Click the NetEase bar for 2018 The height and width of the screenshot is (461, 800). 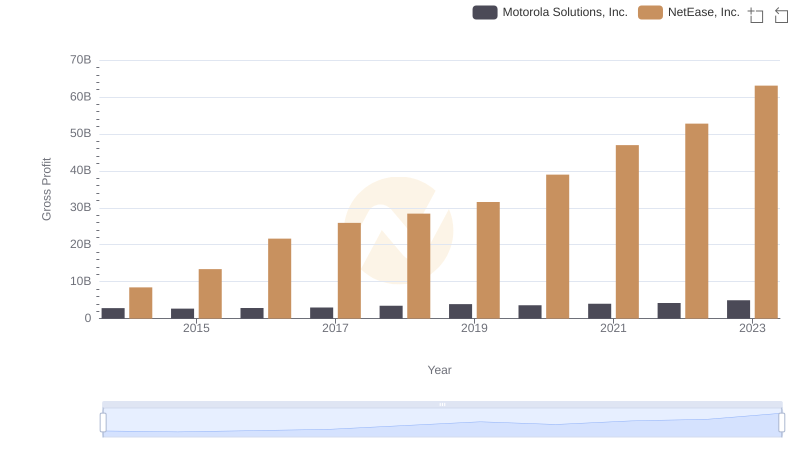pos(418,266)
